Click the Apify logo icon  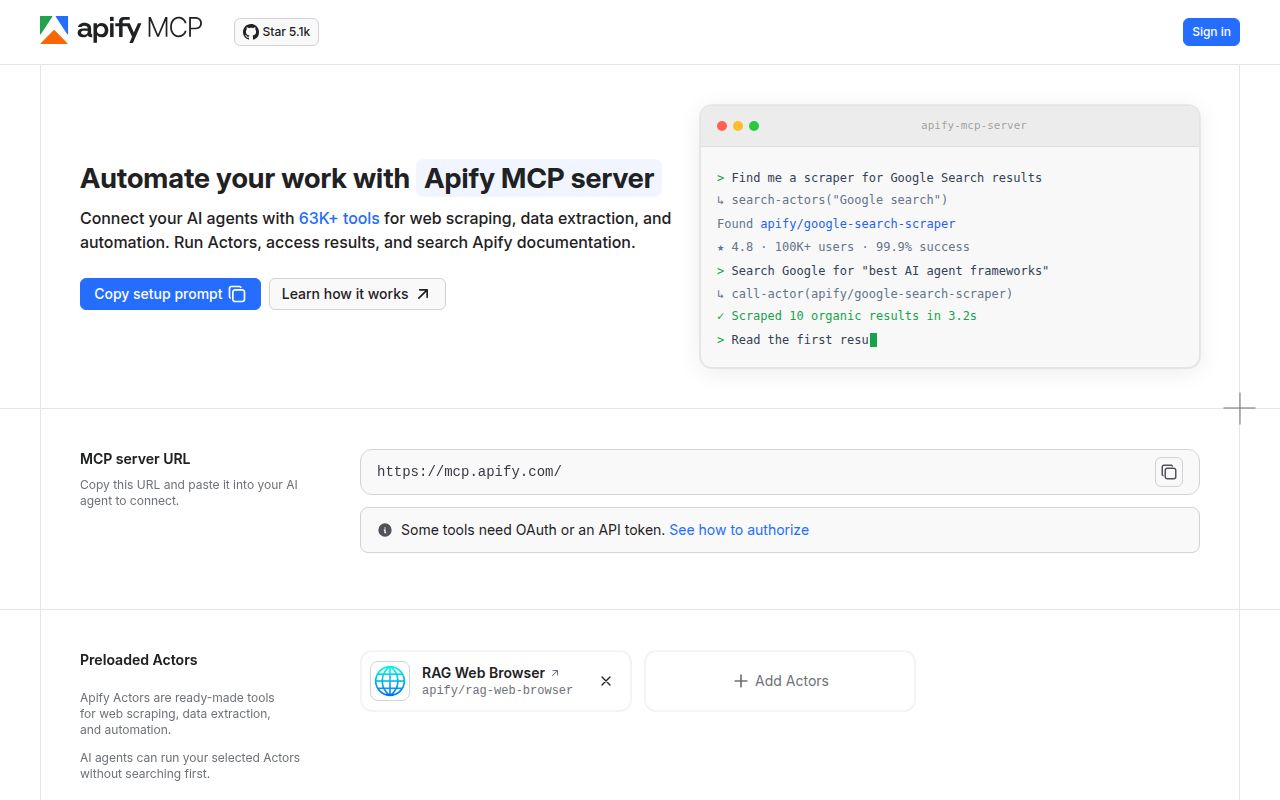point(54,30)
